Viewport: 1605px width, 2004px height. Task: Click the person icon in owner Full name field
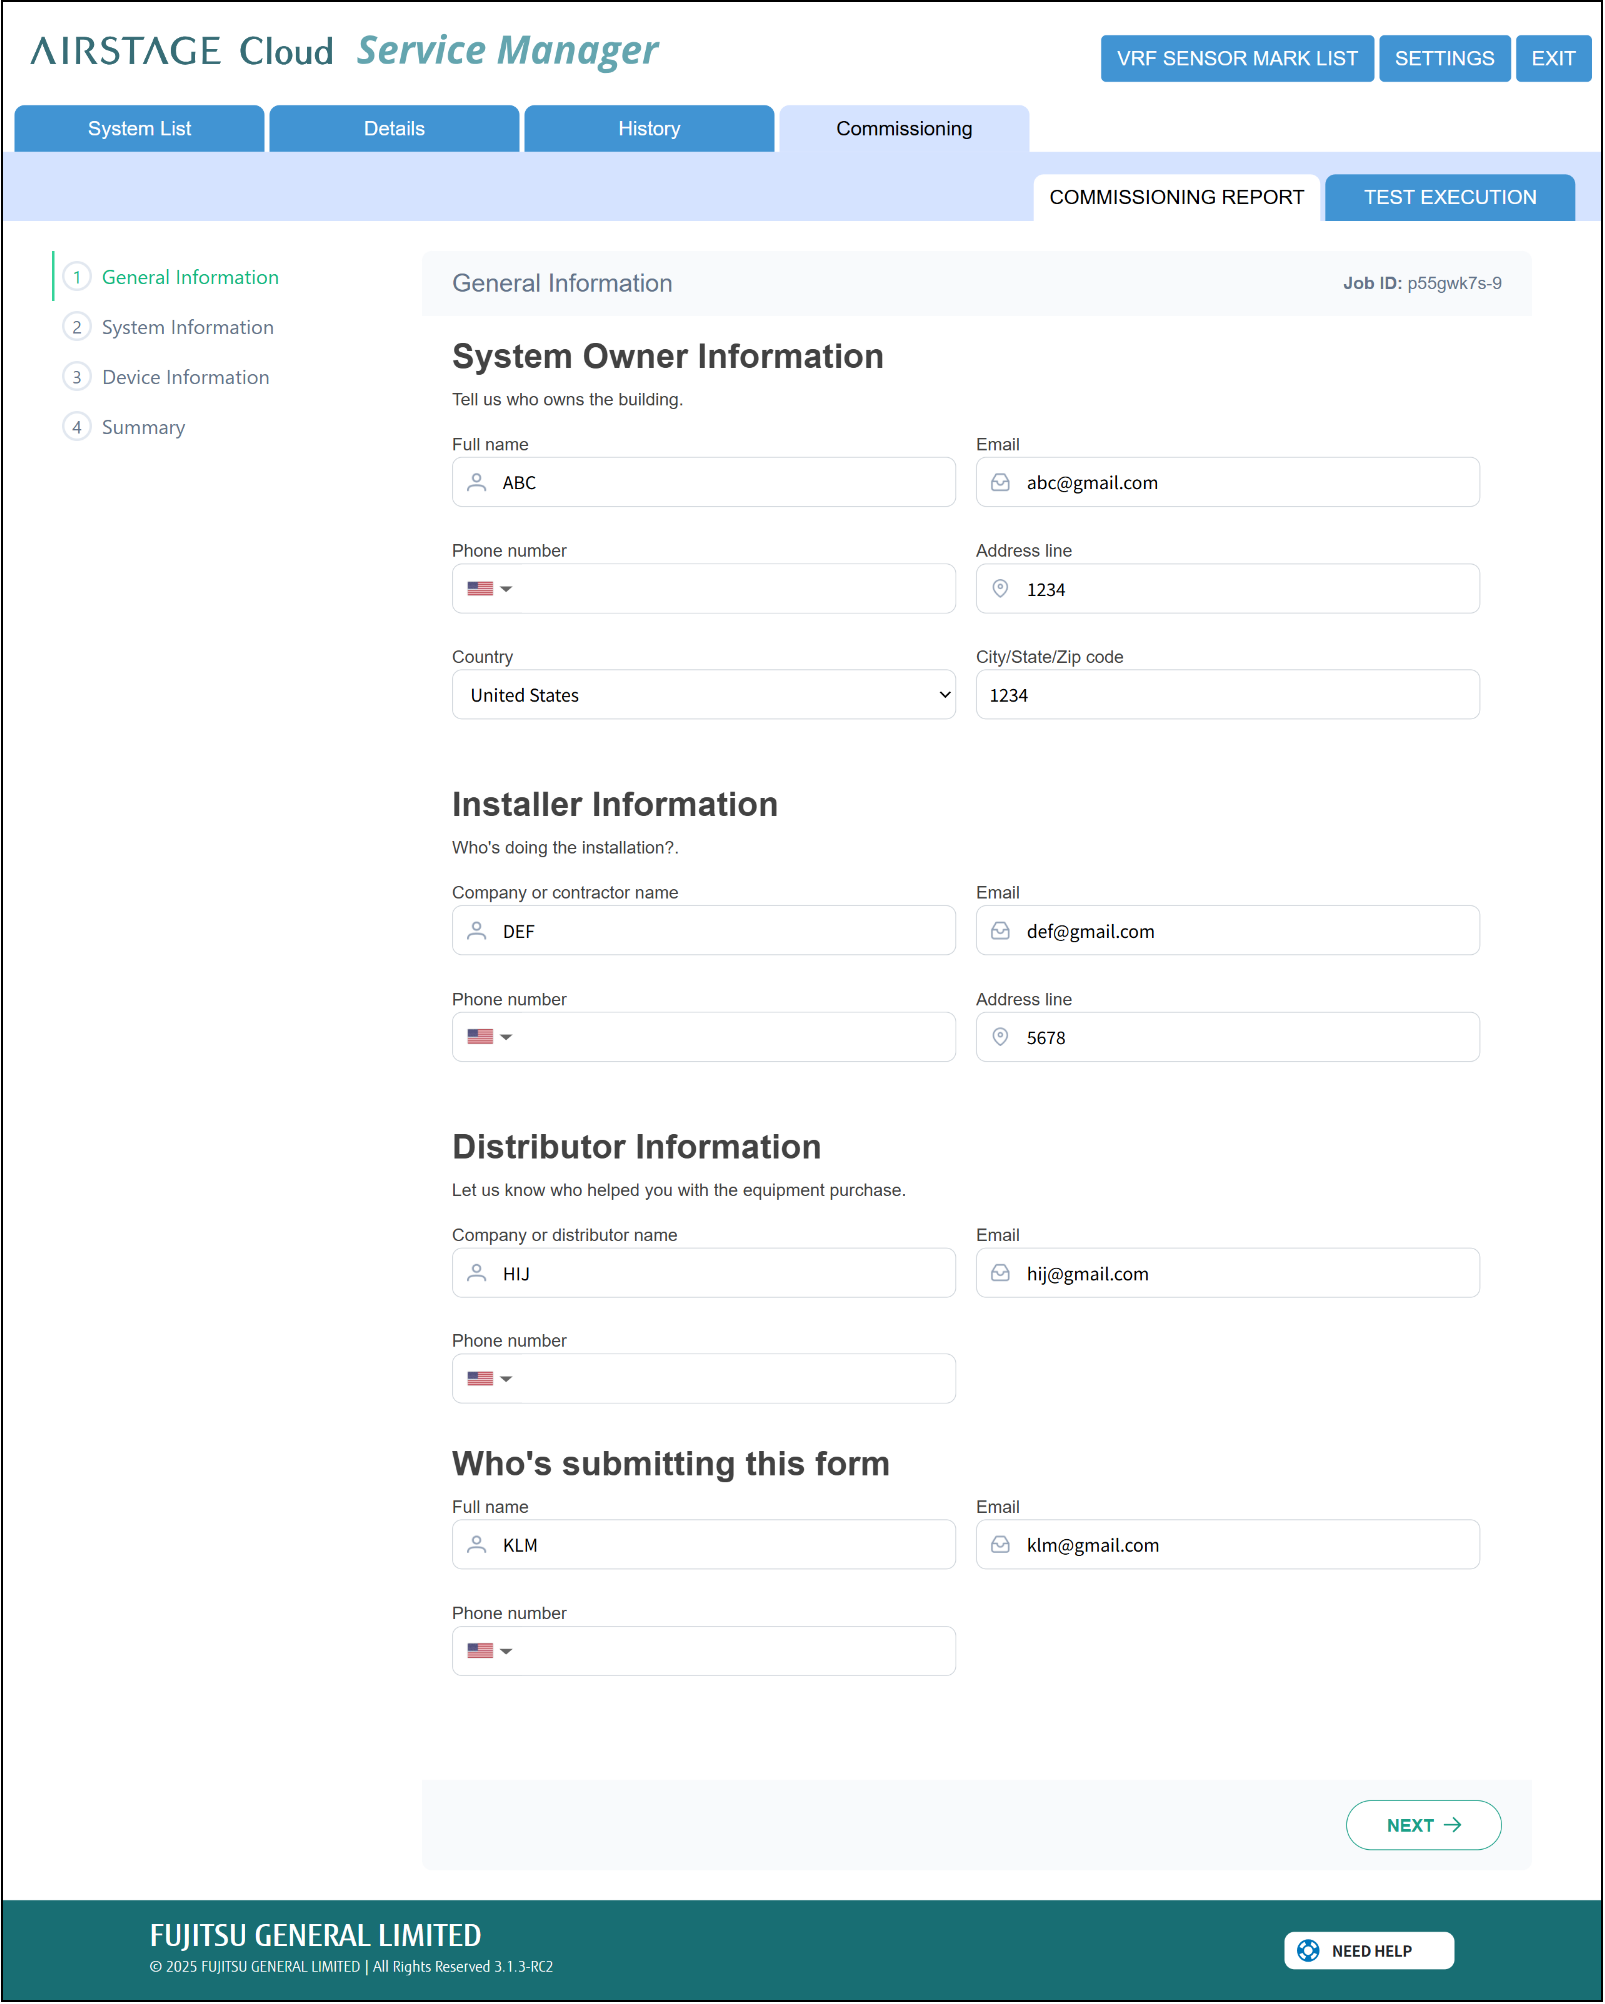click(477, 482)
